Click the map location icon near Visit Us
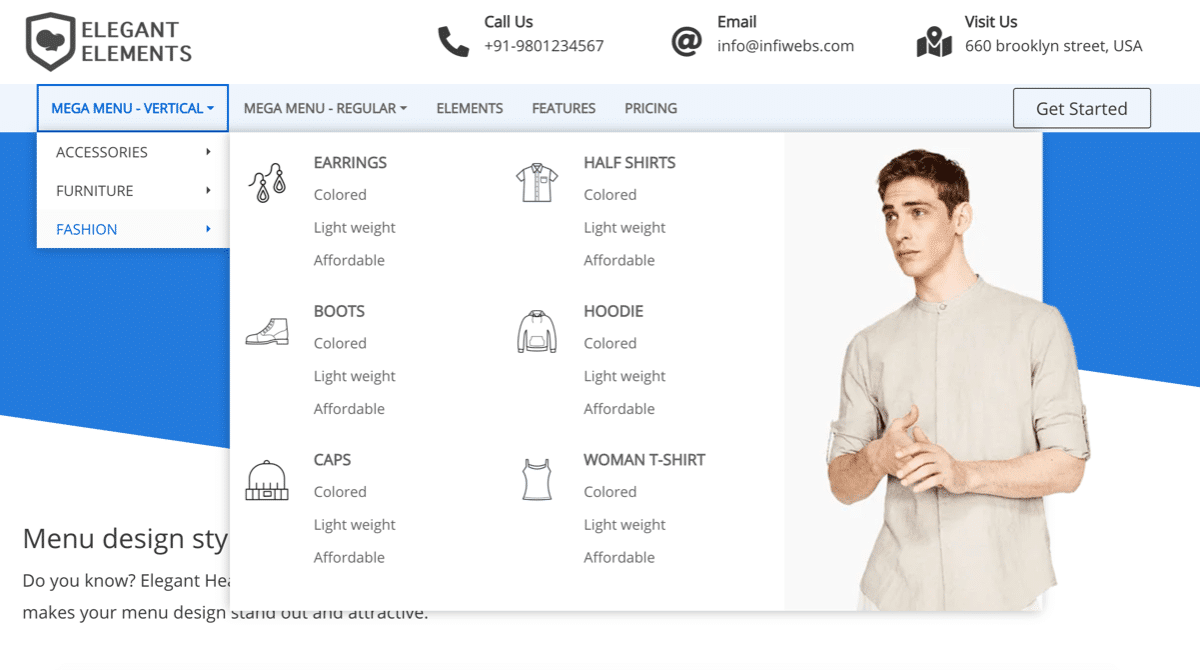The image size is (1200, 670). point(934,40)
